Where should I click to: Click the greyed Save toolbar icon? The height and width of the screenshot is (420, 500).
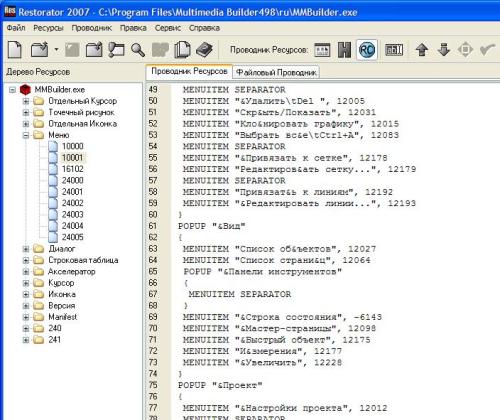click(72, 50)
